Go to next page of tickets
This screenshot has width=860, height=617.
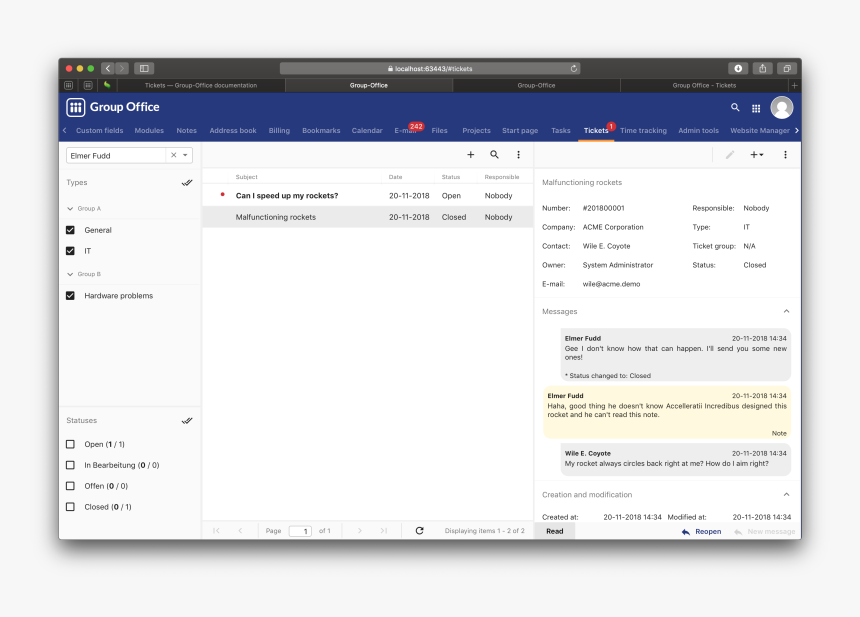click(360, 530)
